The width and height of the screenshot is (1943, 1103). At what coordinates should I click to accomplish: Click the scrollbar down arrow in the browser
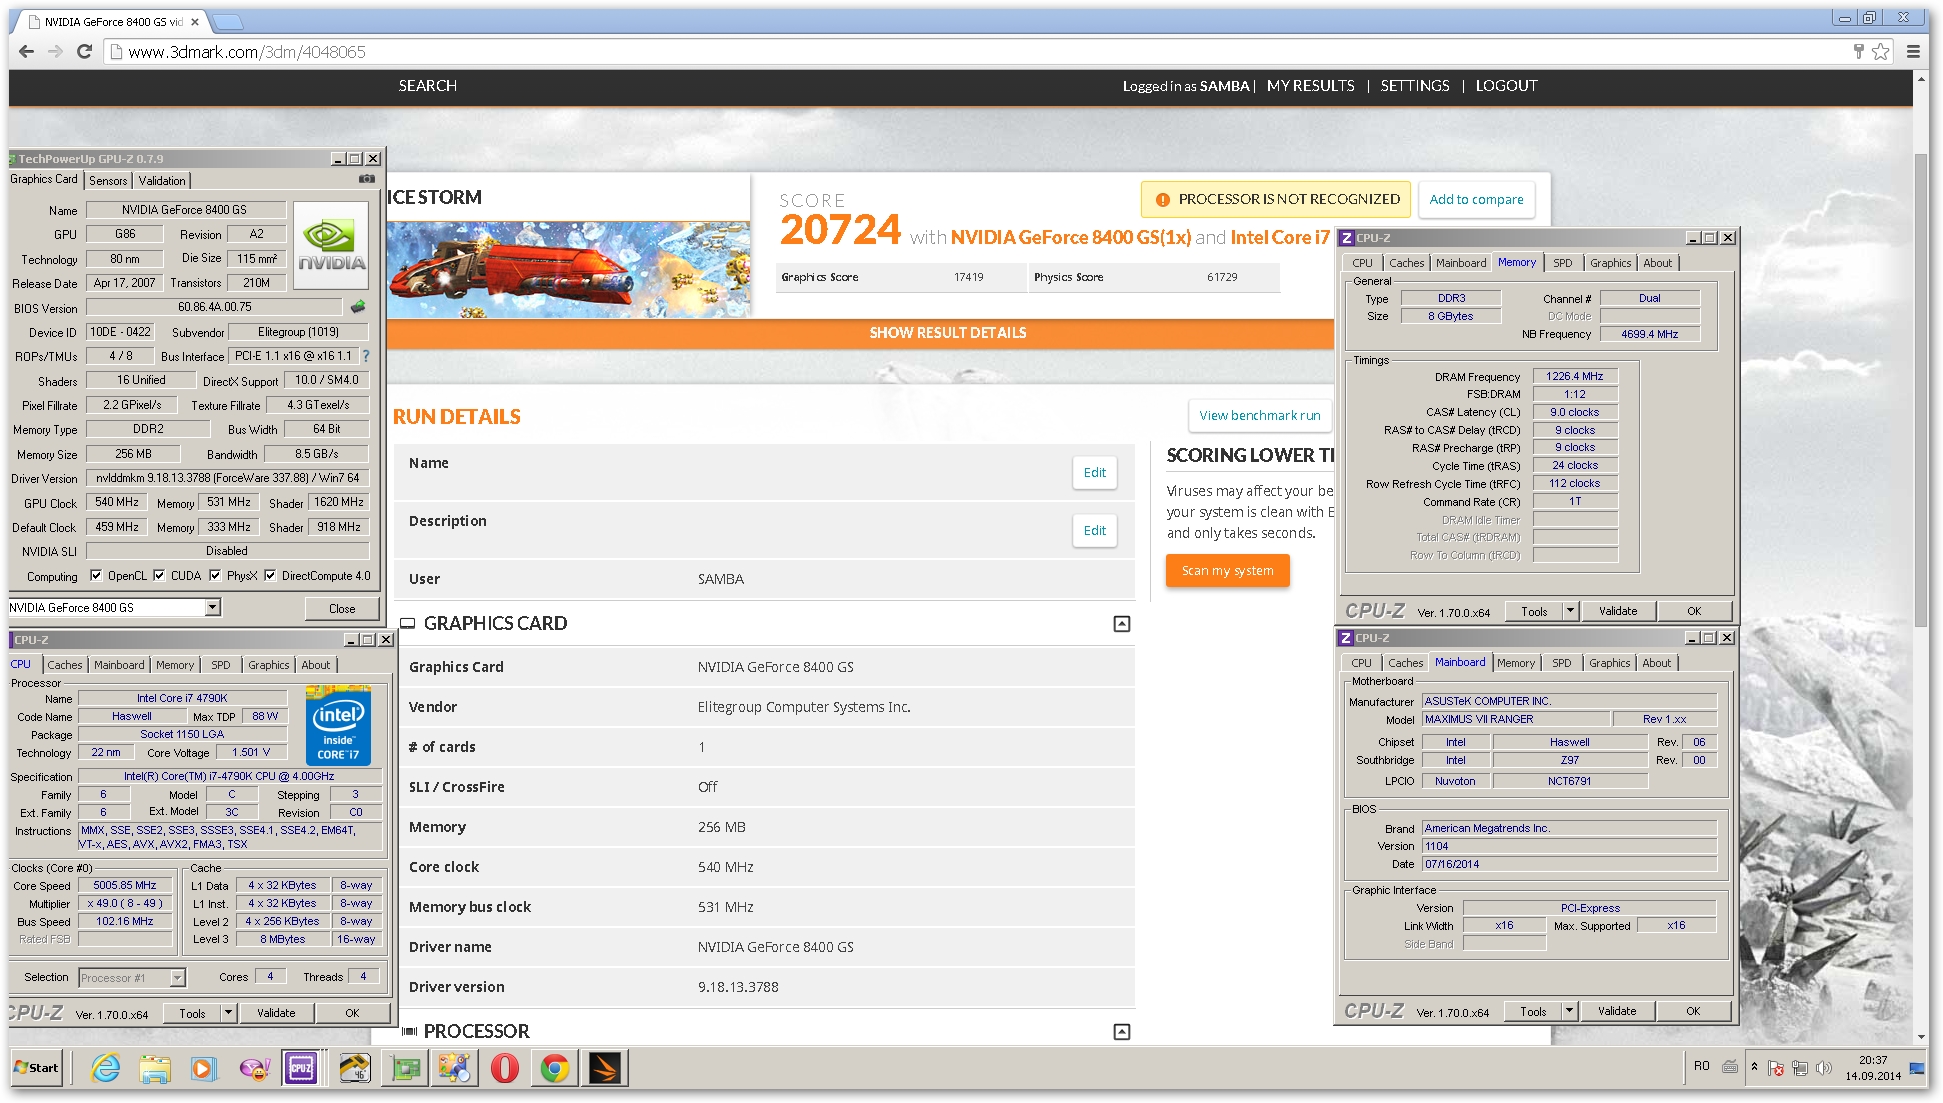1921,1037
